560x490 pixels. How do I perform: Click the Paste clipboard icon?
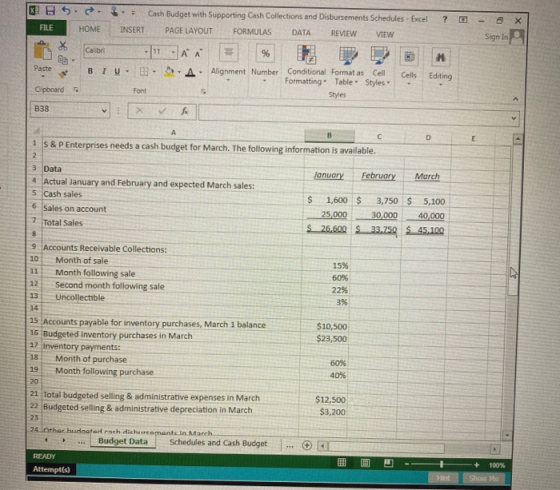[x=42, y=50]
